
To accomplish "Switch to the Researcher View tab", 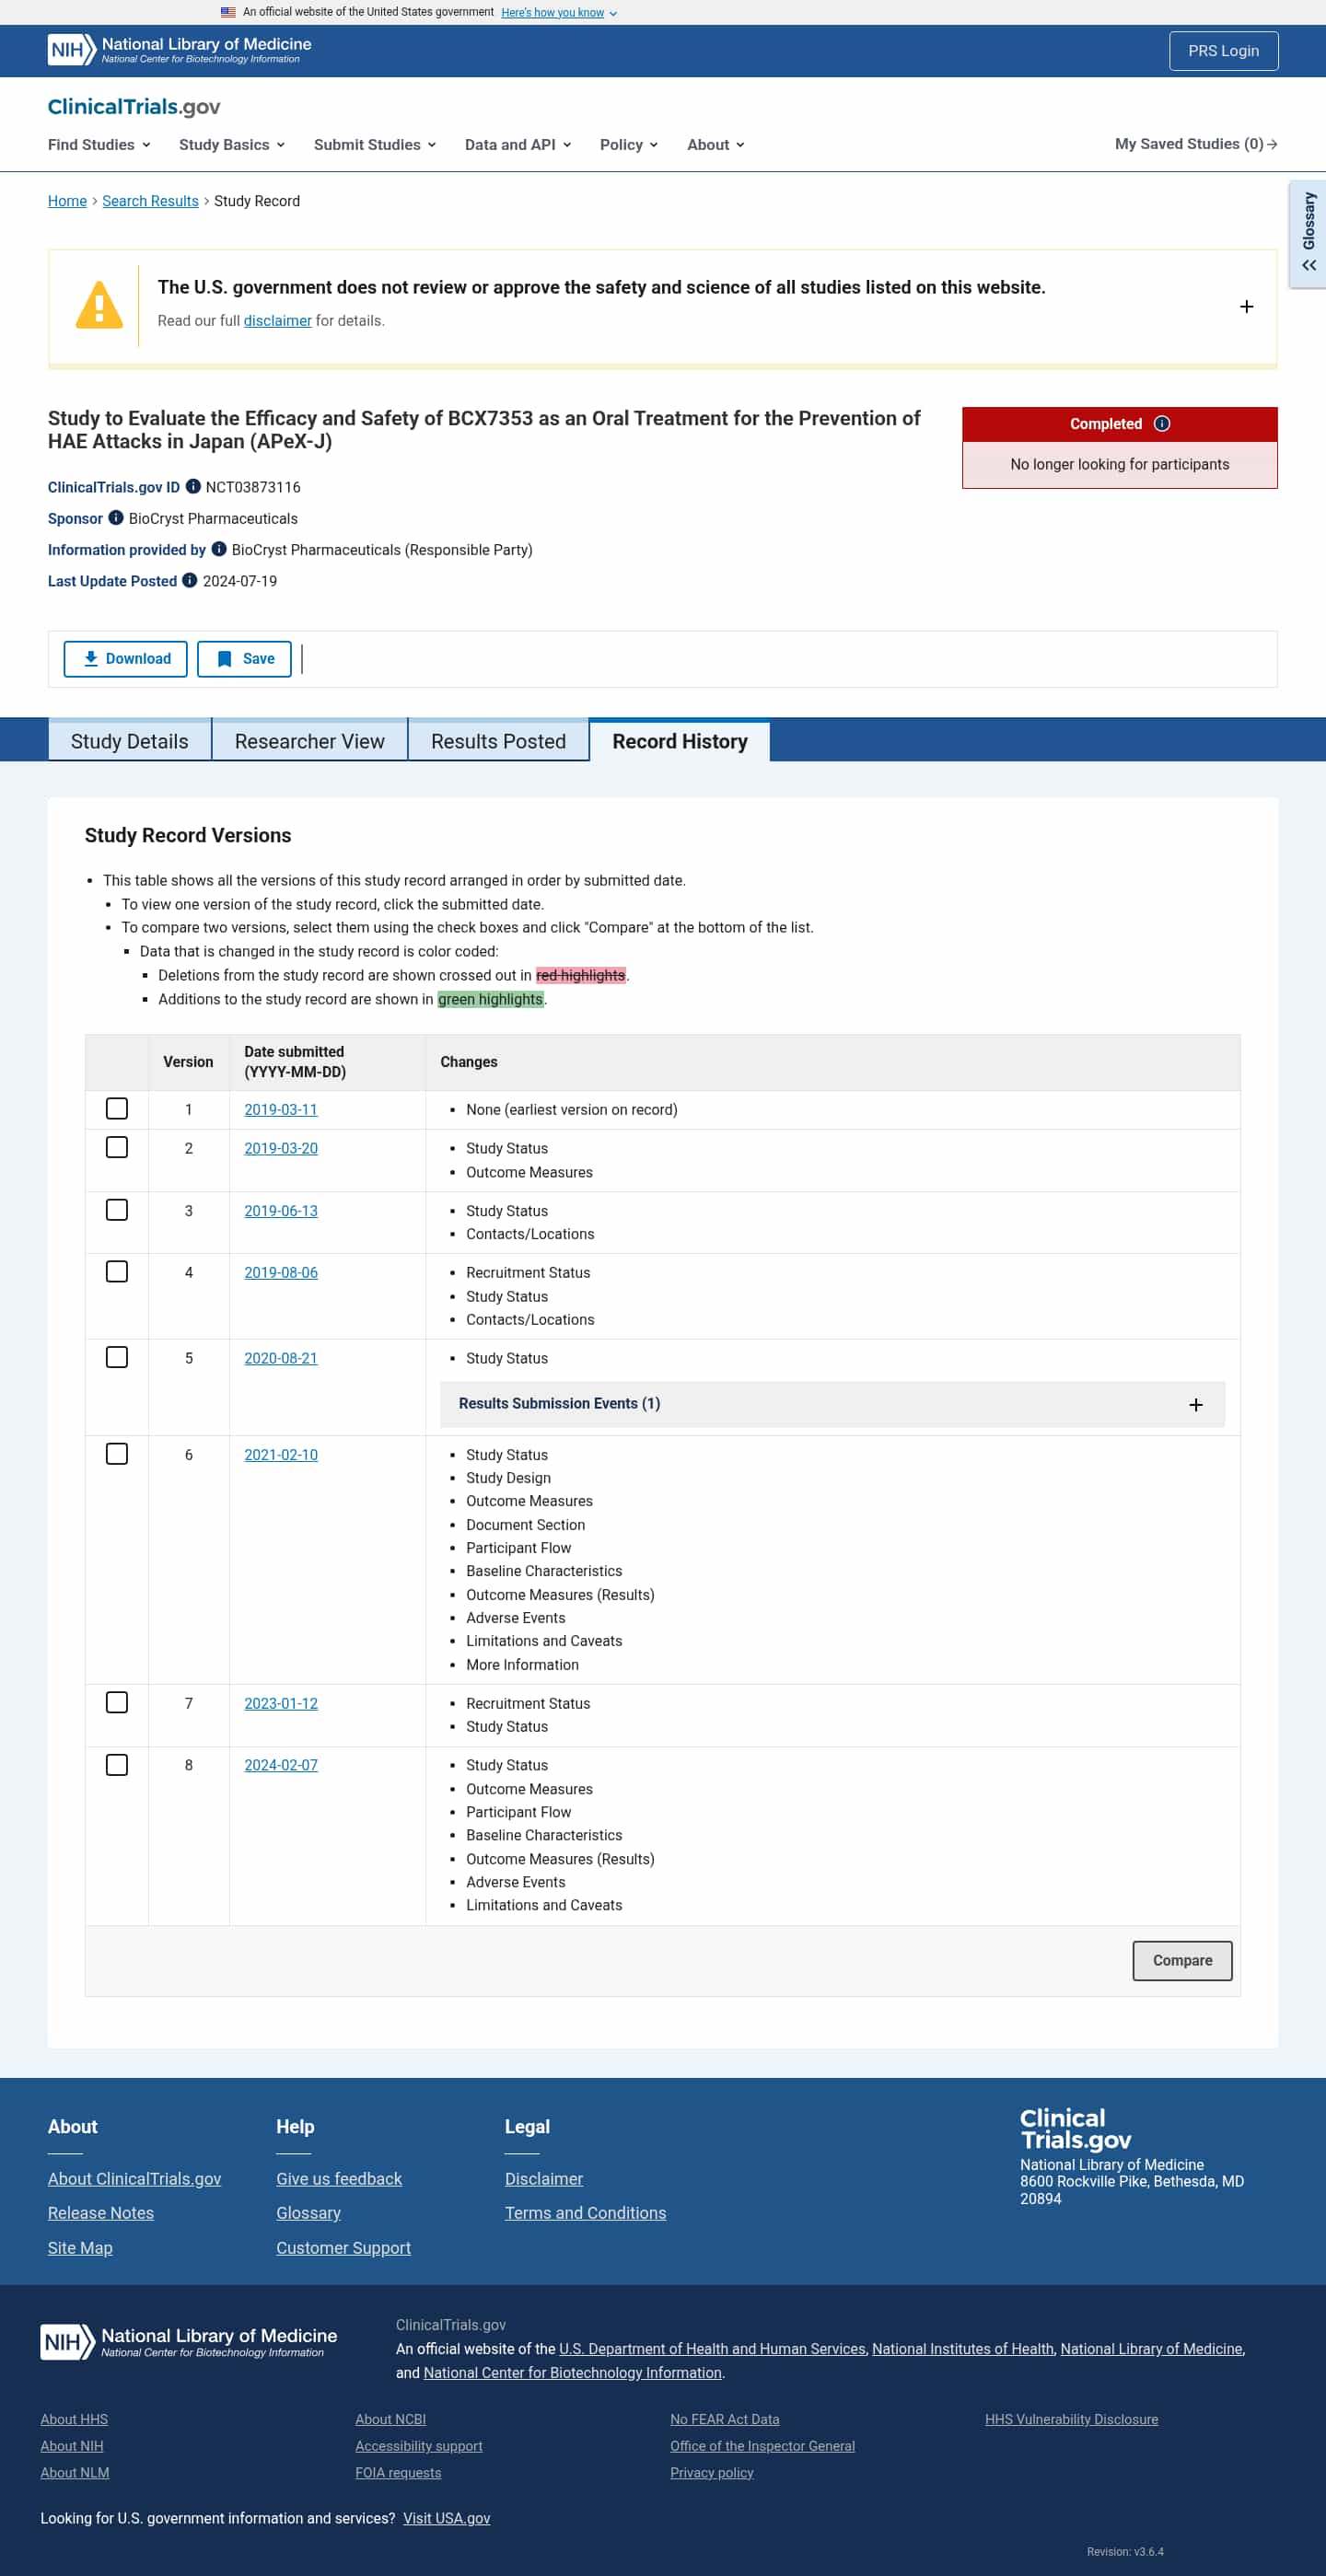I will tap(310, 741).
